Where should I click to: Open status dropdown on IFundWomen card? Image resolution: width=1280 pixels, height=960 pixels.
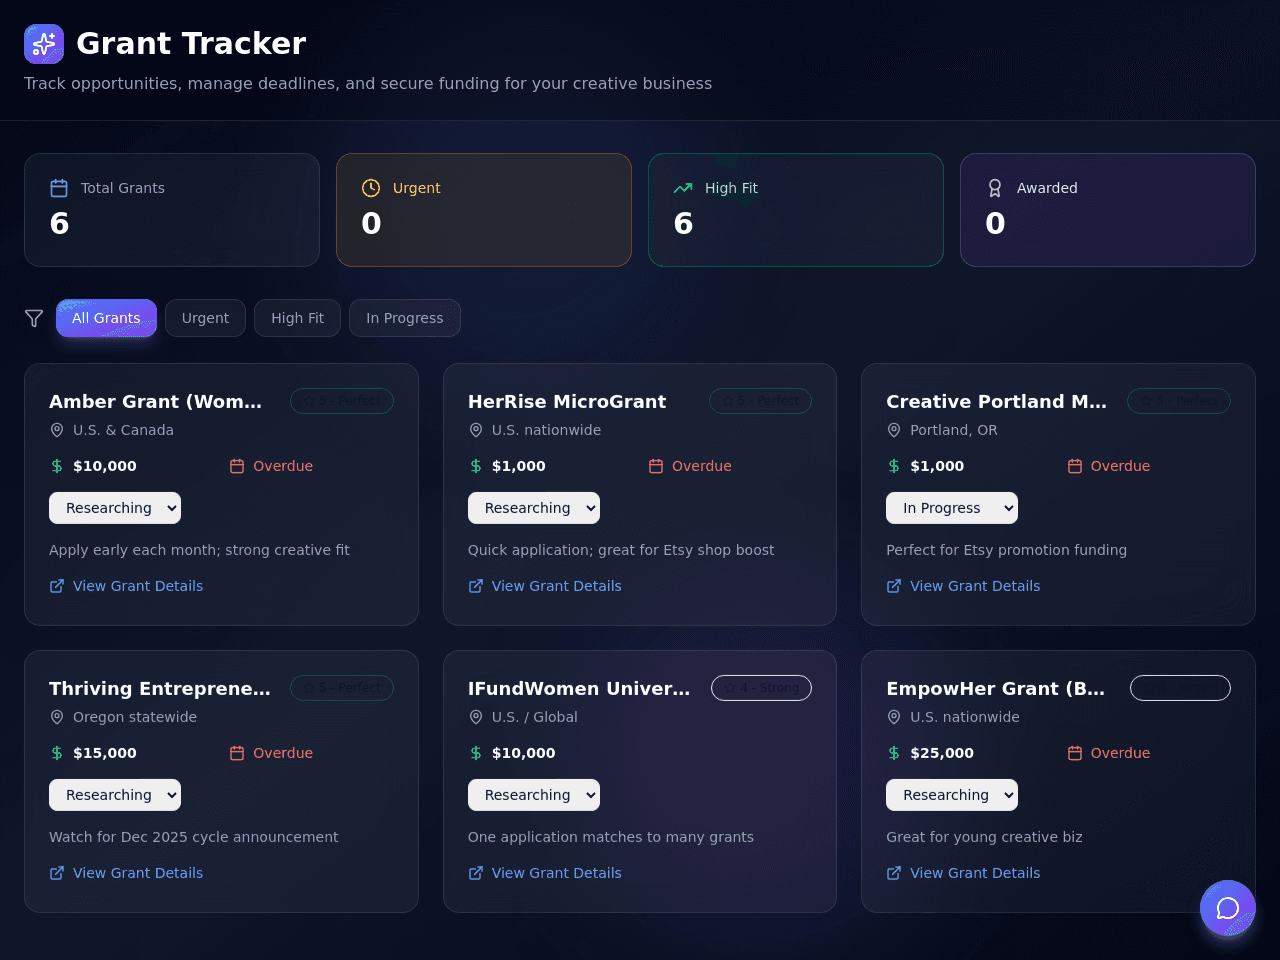[x=534, y=795]
